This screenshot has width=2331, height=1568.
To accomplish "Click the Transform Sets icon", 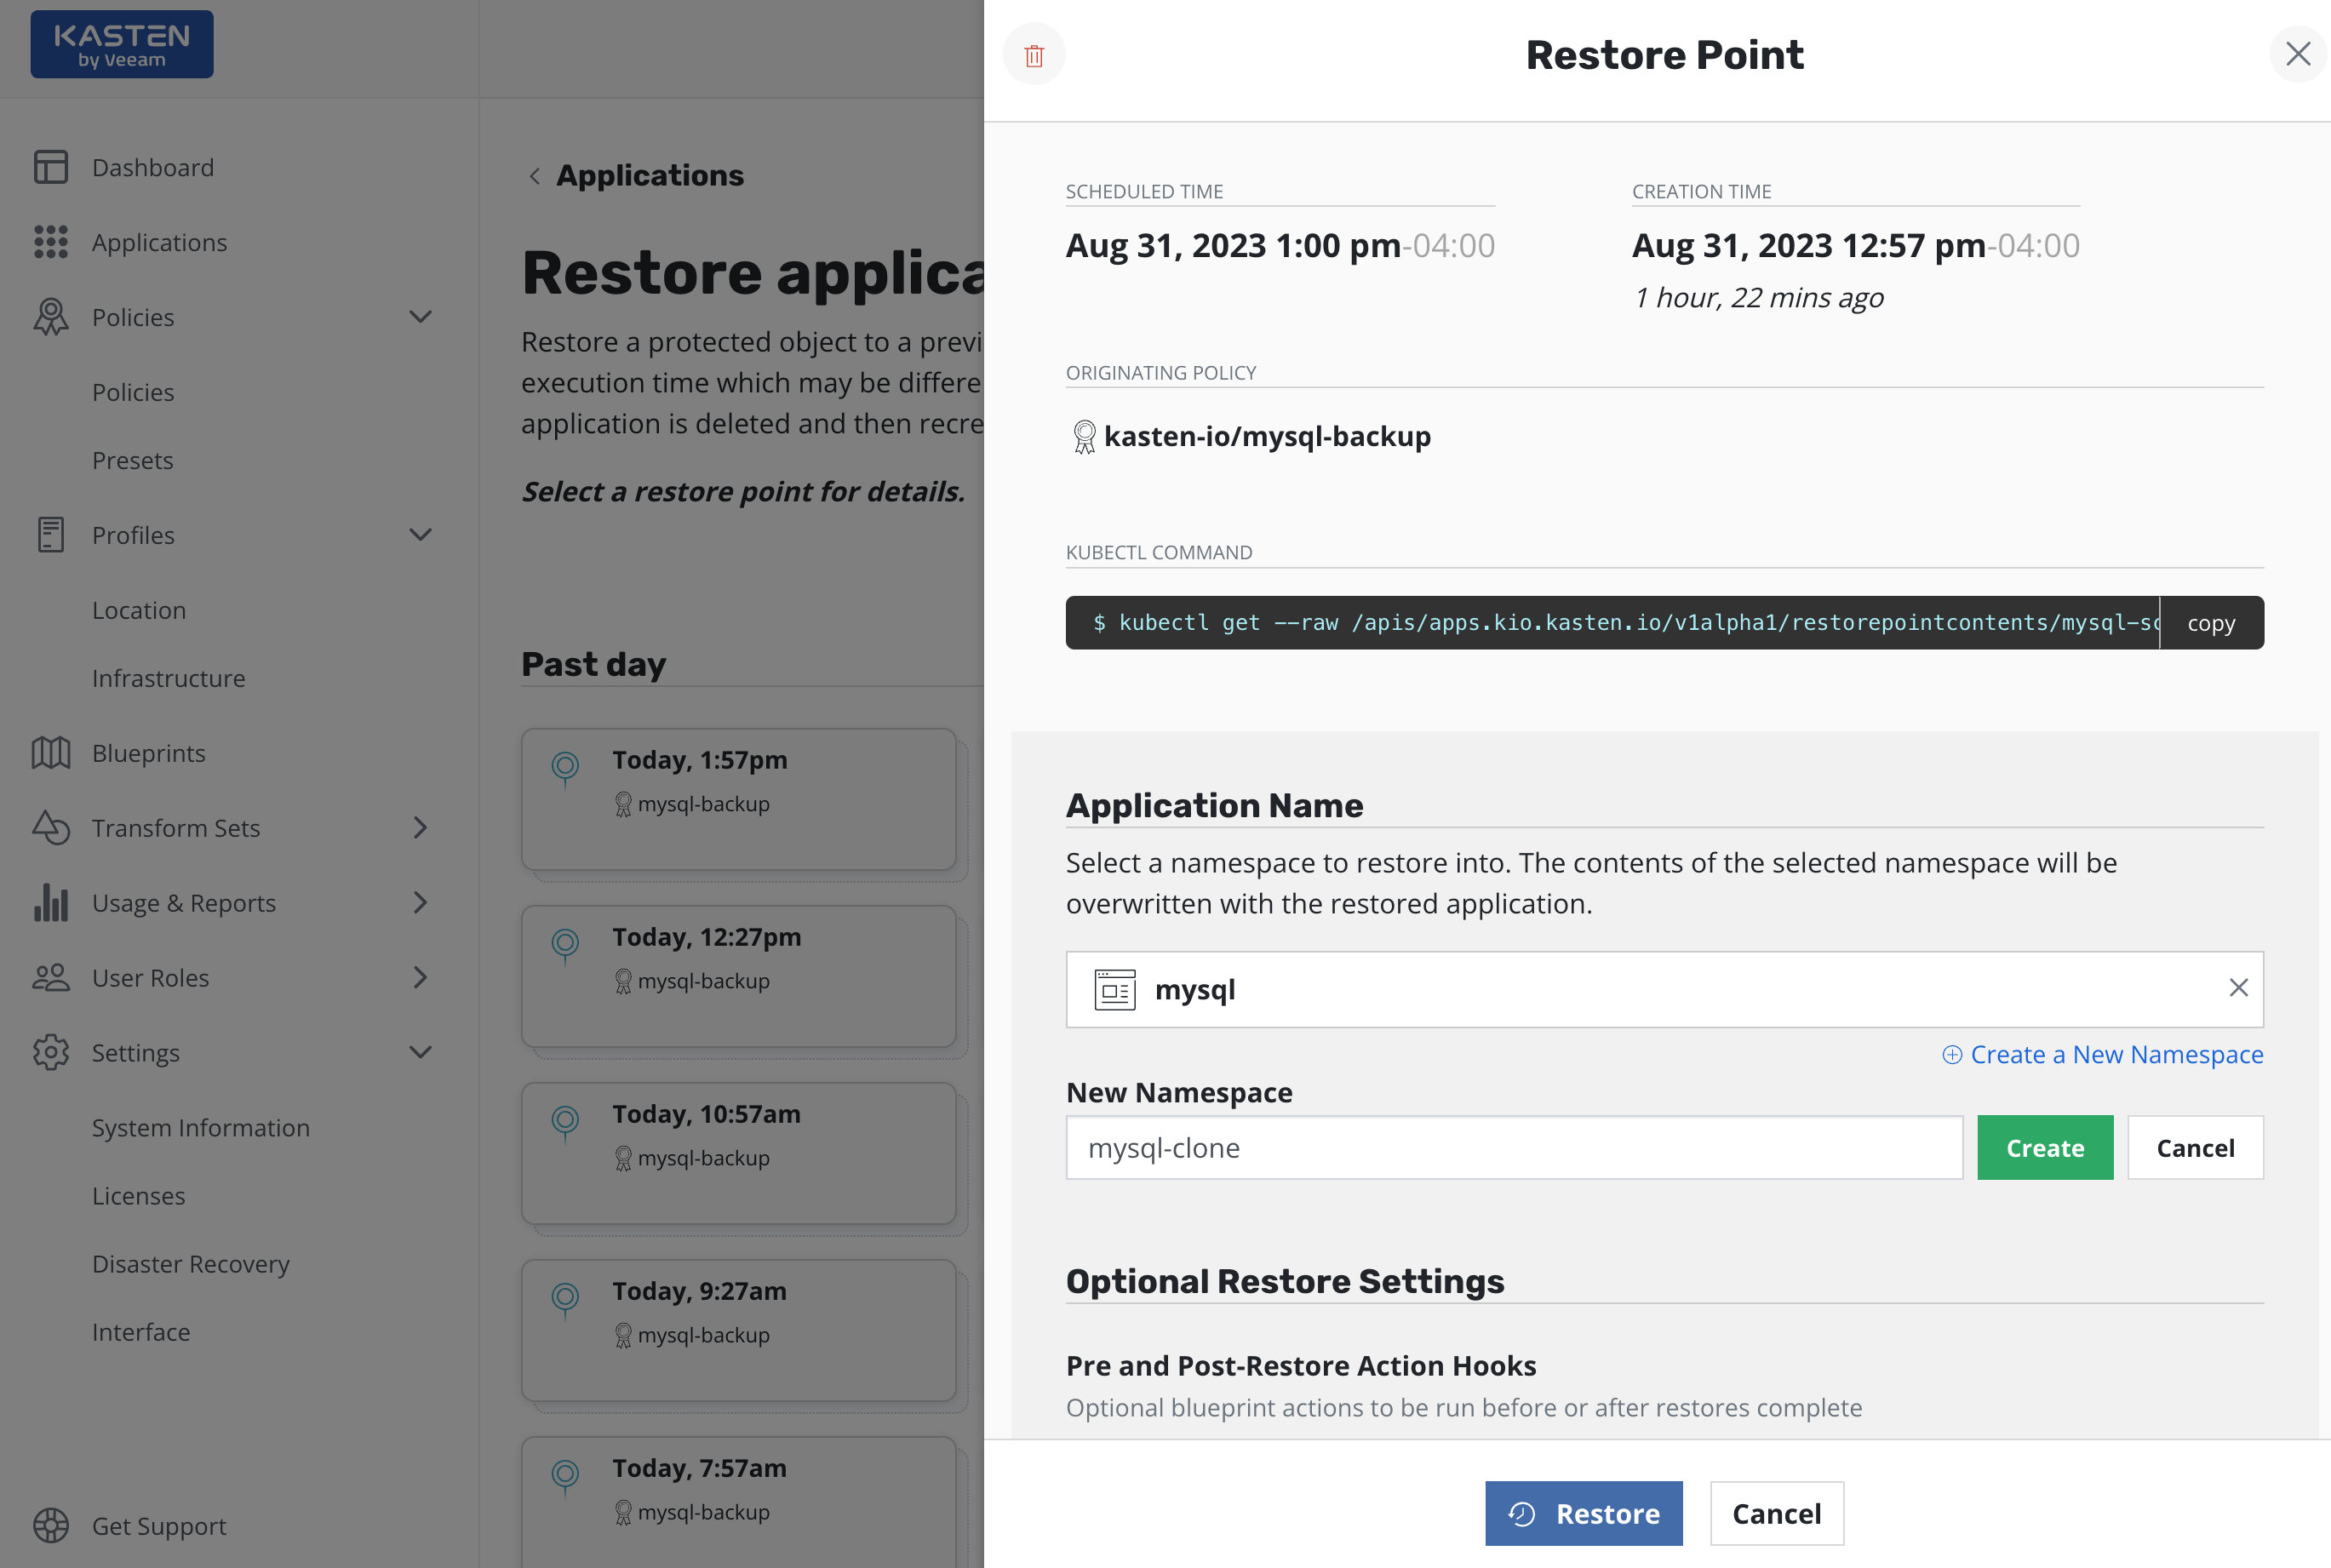I will (50, 828).
